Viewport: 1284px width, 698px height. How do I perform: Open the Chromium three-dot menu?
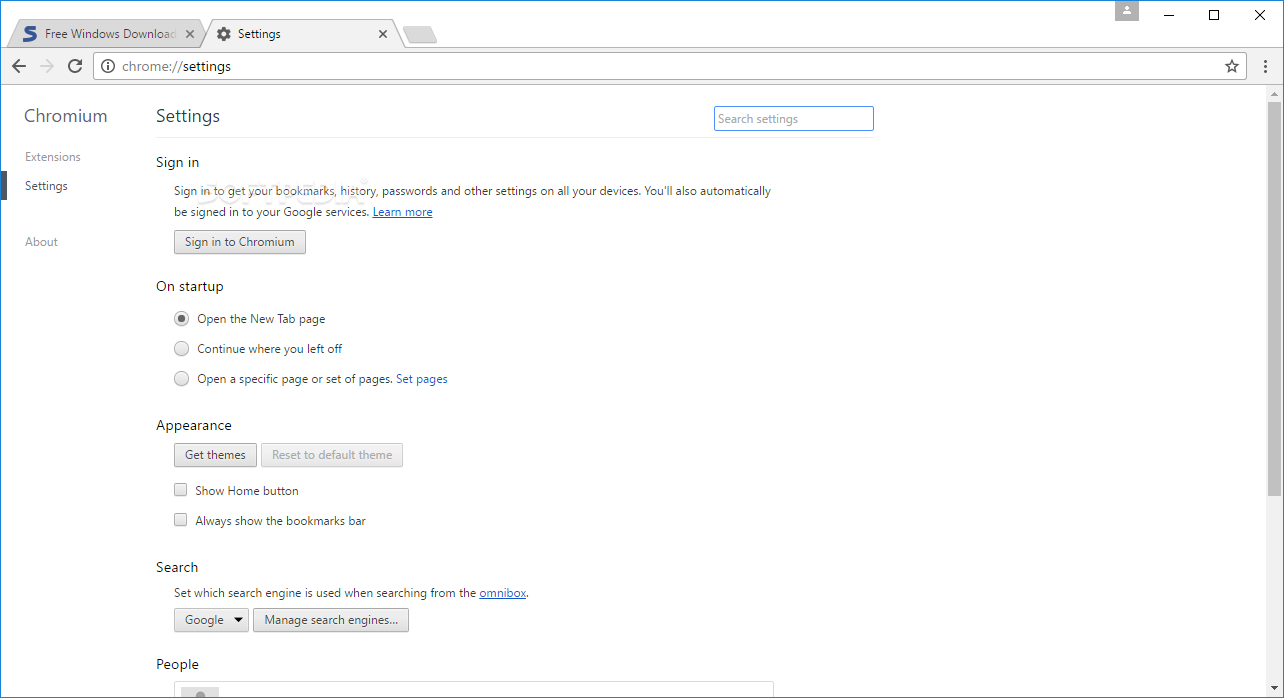pyautogui.click(x=1266, y=66)
